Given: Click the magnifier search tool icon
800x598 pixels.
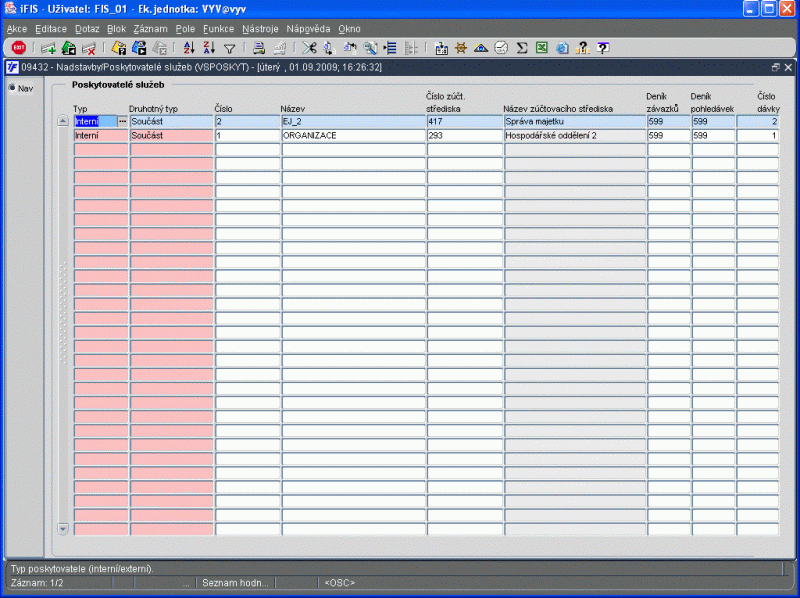Looking at the screenshot, I should [x=370, y=48].
